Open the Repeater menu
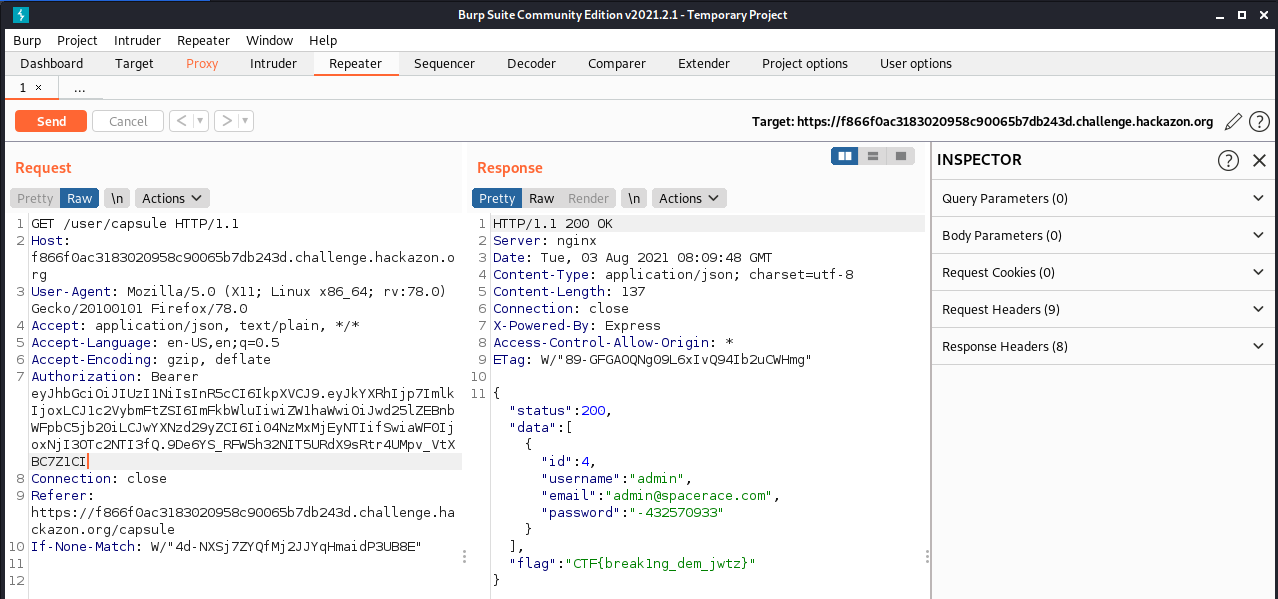Viewport: 1278px width, 599px height. (203, 40)
